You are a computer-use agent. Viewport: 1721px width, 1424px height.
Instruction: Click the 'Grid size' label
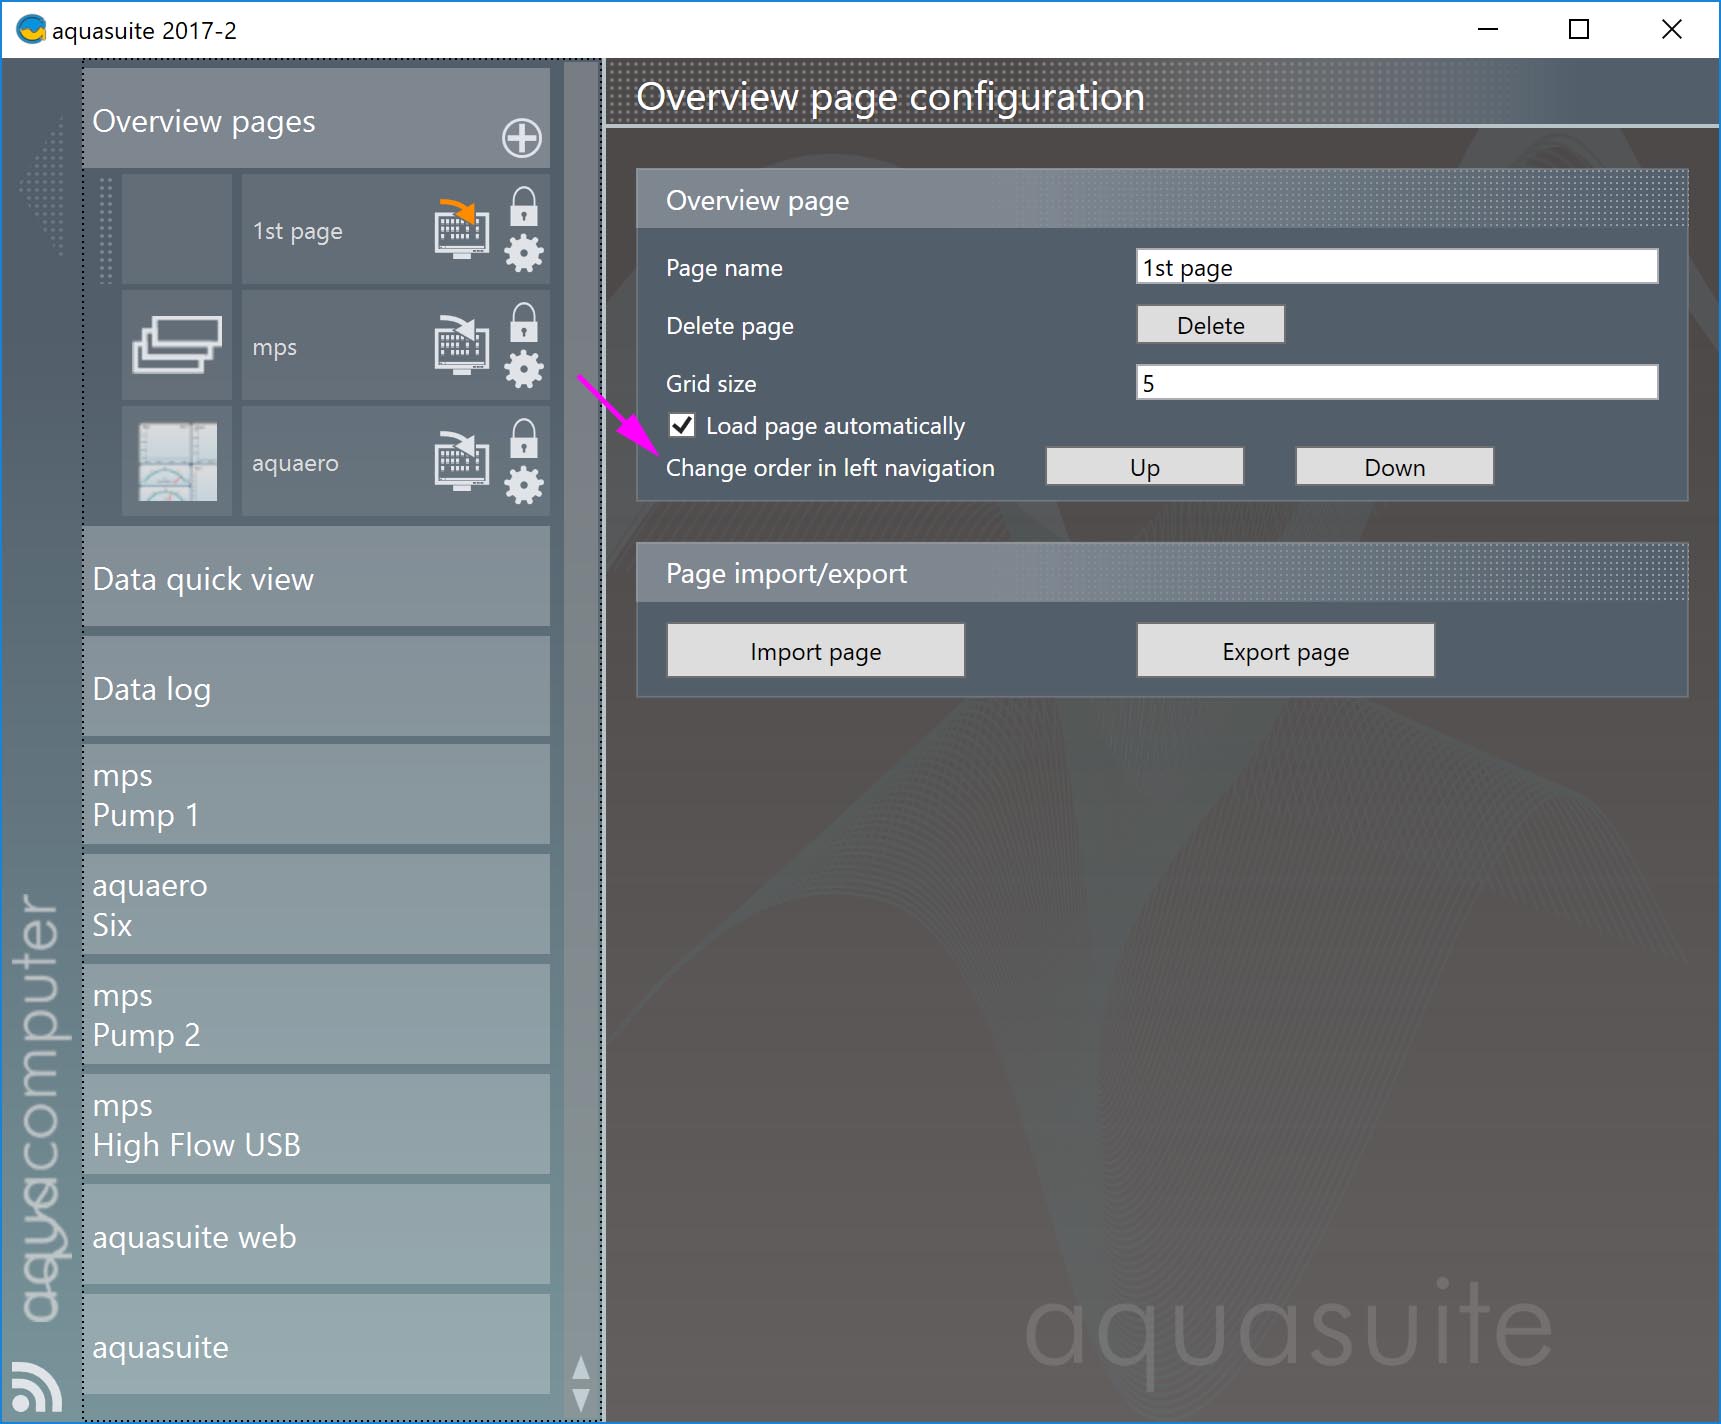click(711, 384)
